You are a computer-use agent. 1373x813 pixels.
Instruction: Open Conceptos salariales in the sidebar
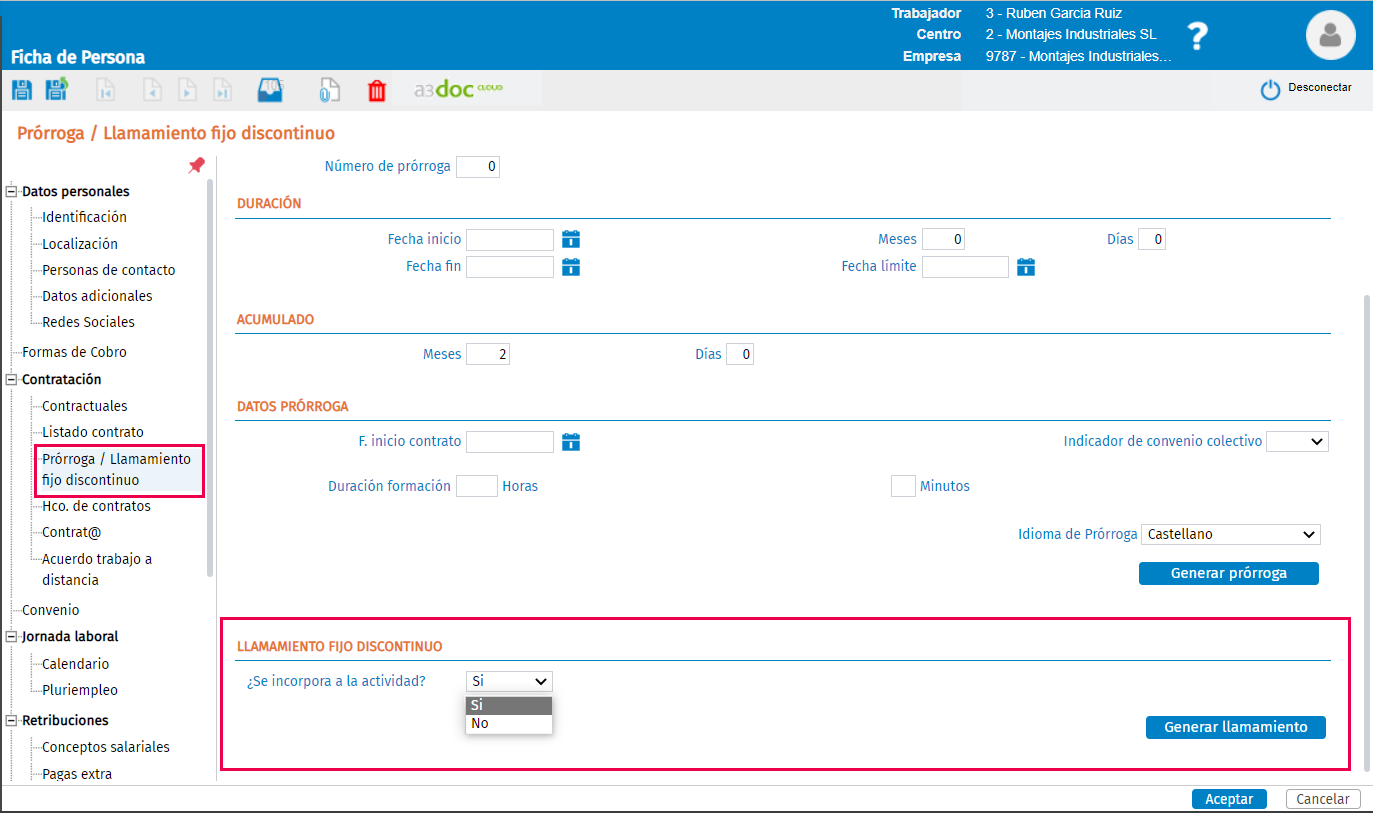coord(106,747)
